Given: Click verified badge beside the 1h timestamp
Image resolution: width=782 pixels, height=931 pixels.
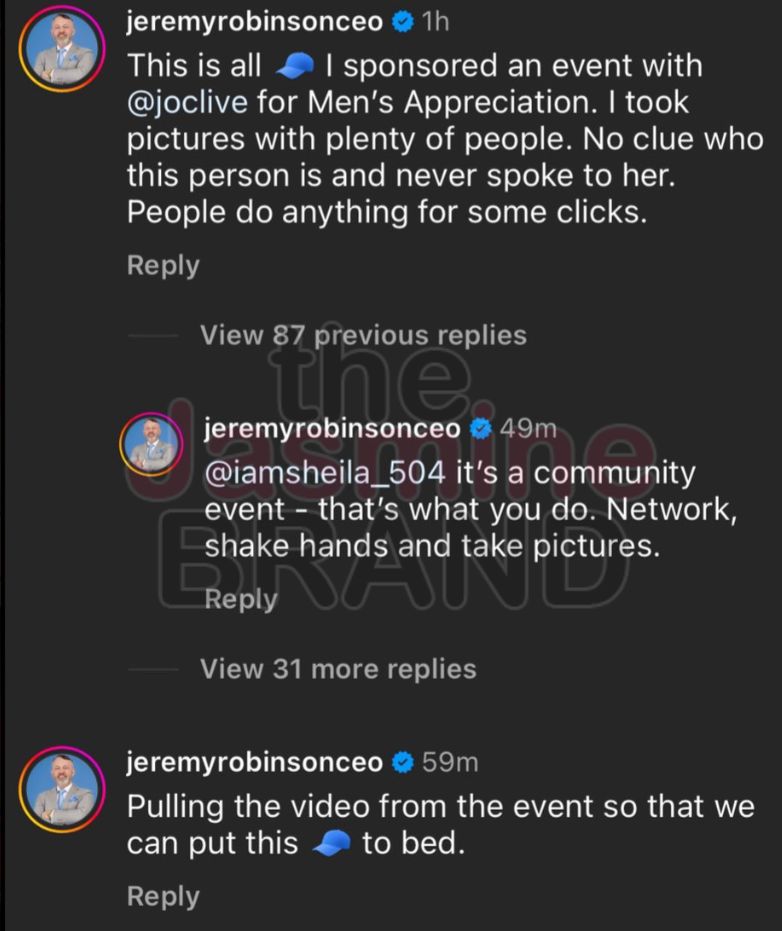Looking at the screenshot, I should (x=402, y=23).
